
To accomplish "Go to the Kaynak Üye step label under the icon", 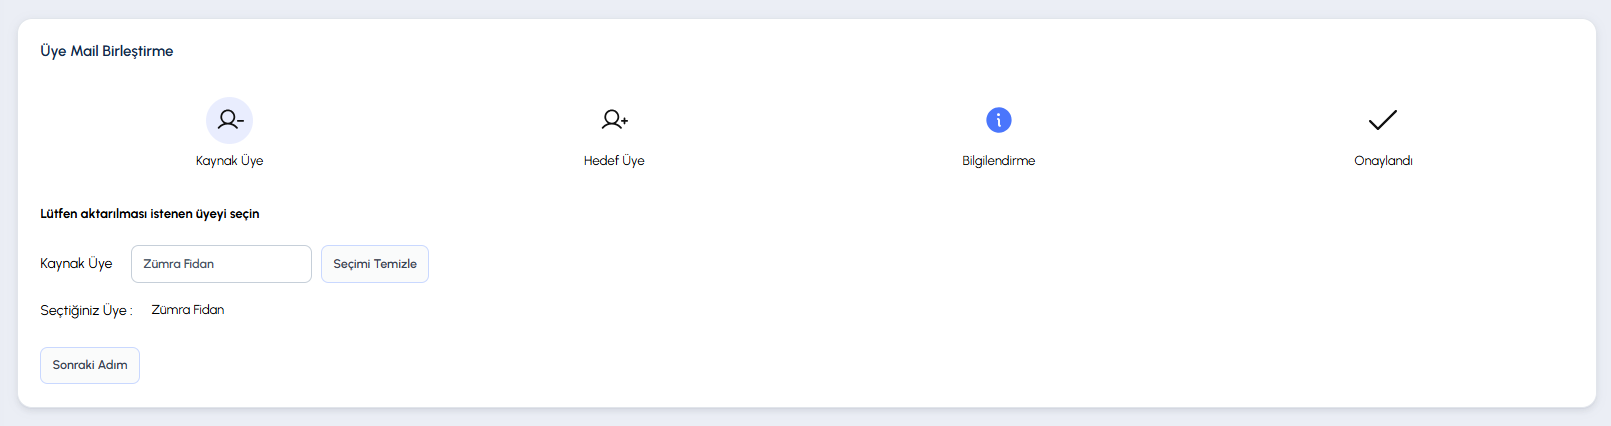I will [230, 161].
